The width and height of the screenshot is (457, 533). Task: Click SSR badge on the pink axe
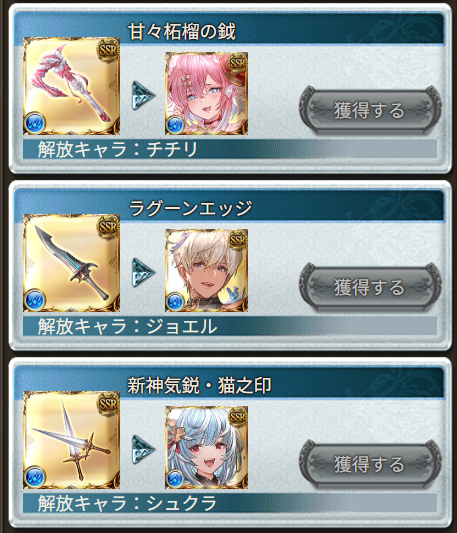[108, 51]
